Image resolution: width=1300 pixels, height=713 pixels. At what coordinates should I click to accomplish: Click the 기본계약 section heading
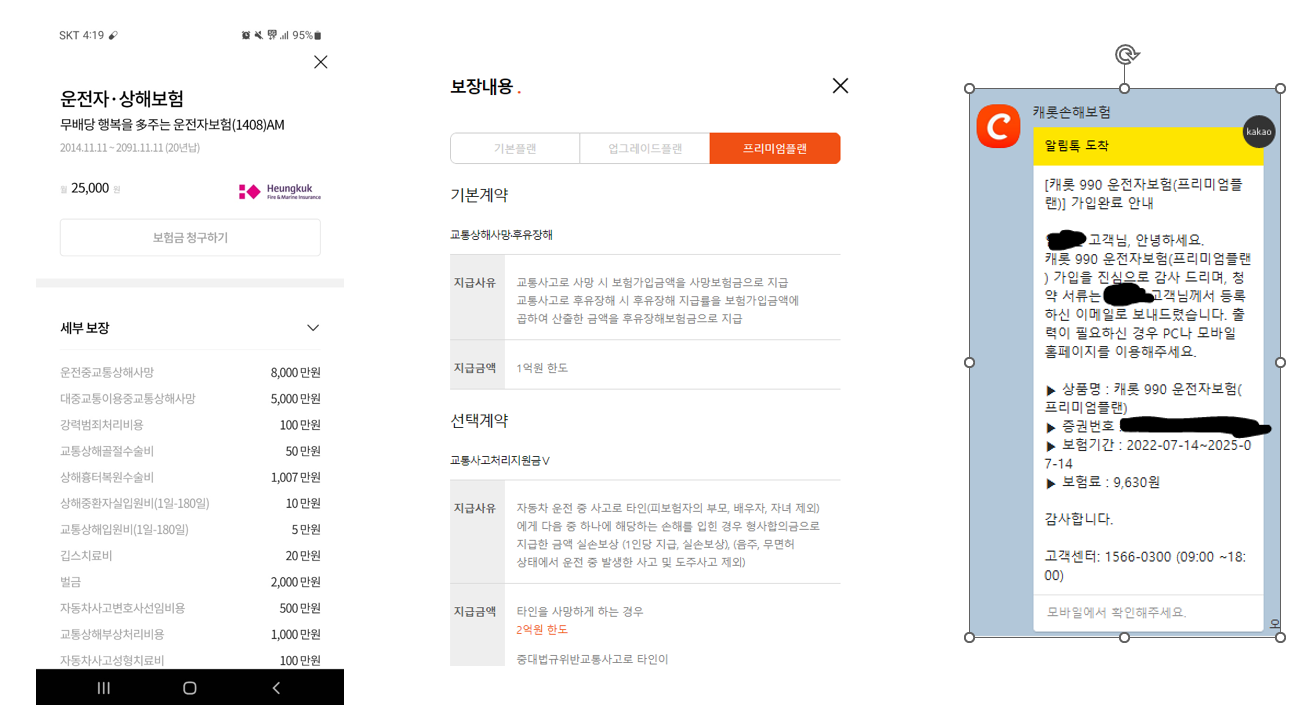(479, 195)
